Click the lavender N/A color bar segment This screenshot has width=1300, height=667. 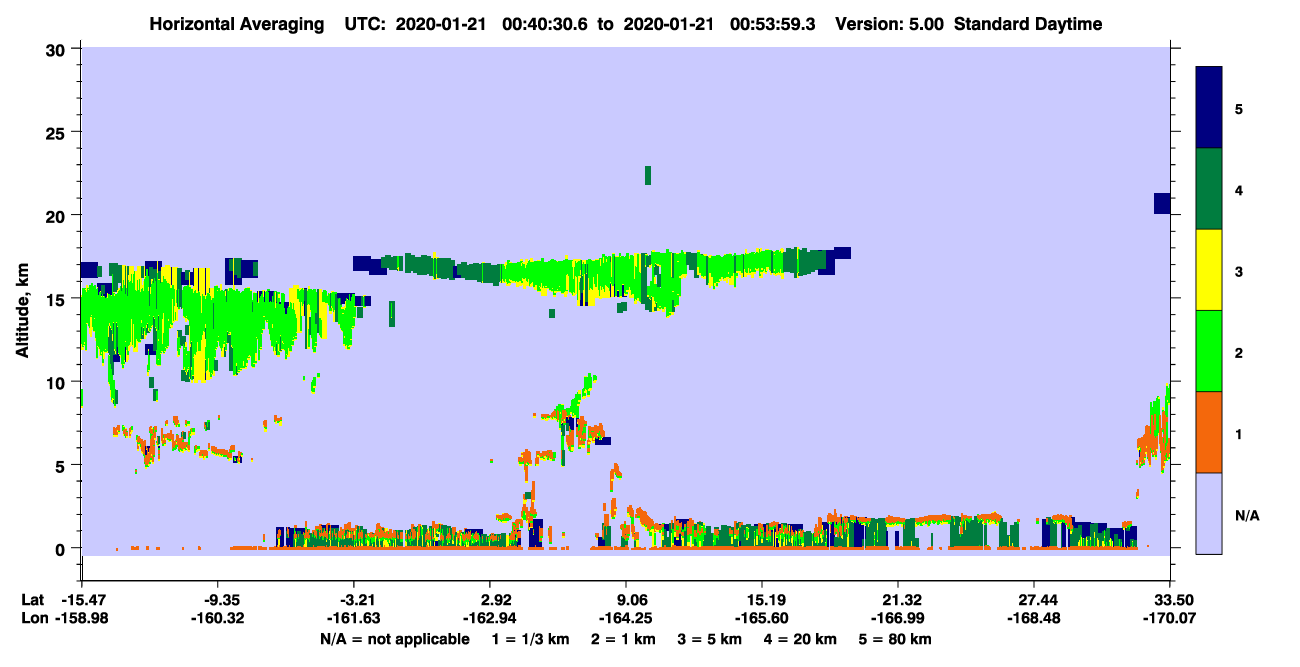pyautogui.click(x=1209, y=513)
